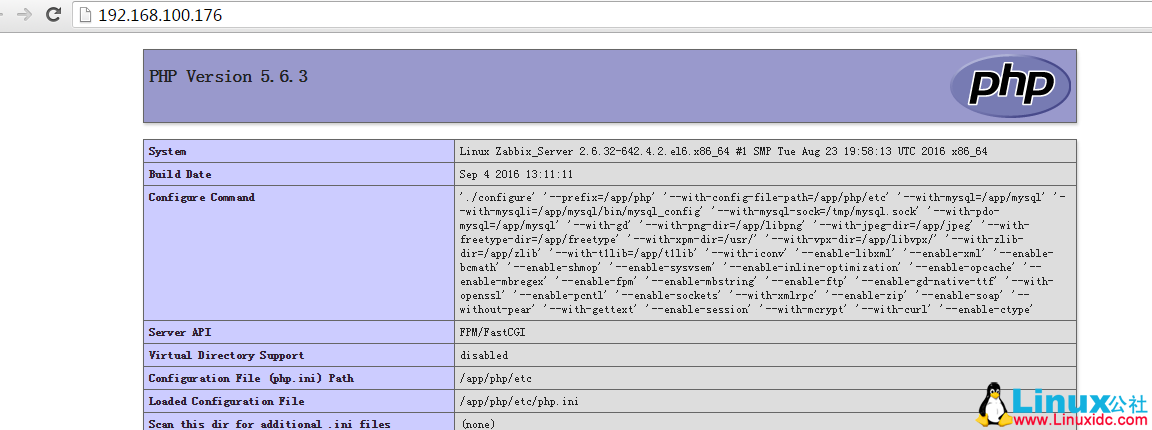1152x430 pixels.
Task: Select the '/app/php/etc/php.ini' value
Action: tap(519, 401)
